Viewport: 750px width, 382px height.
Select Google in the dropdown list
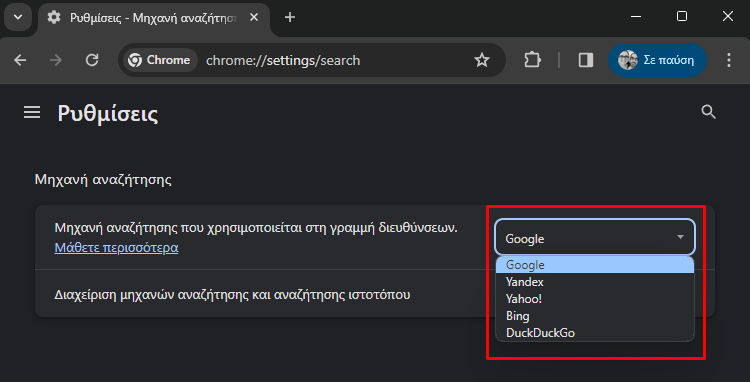pyautogui.click(x=595, y=265)
